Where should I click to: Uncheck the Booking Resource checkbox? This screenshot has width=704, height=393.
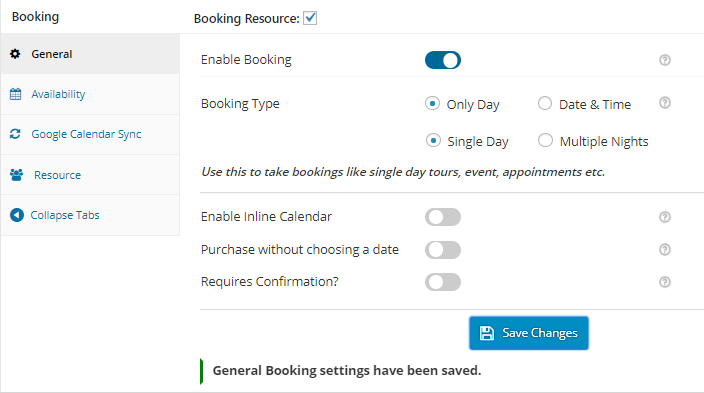pos(310,18)
